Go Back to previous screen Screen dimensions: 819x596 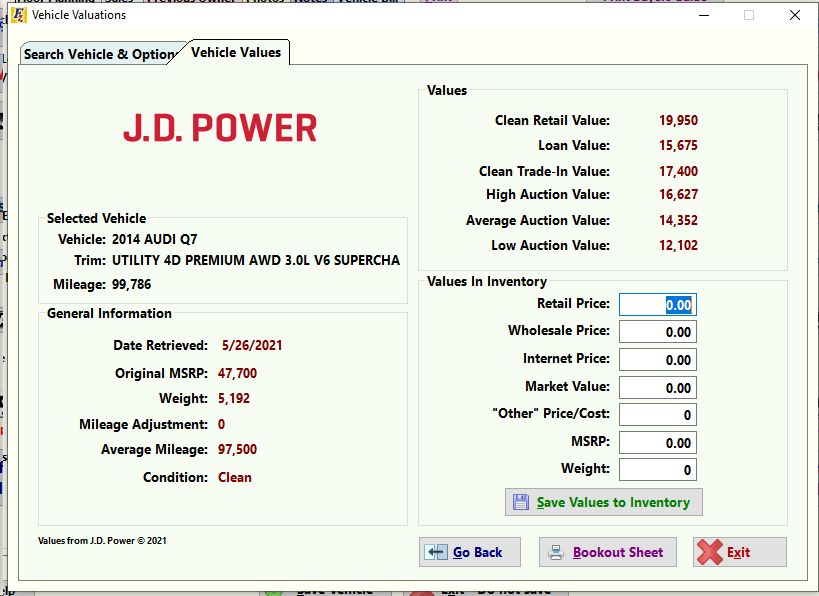470,552
